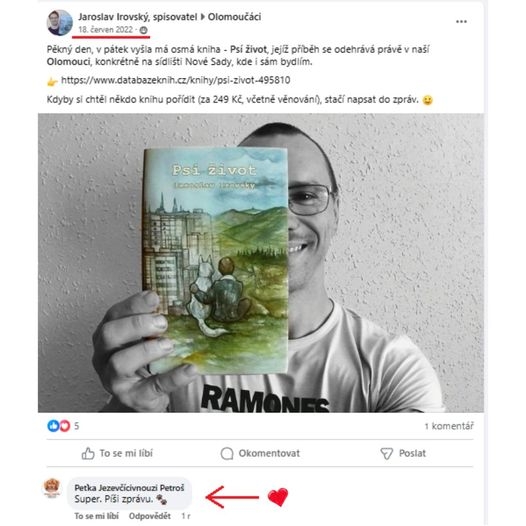Open the three-dot post options menu
526x526 pixels.
(461, 21)
